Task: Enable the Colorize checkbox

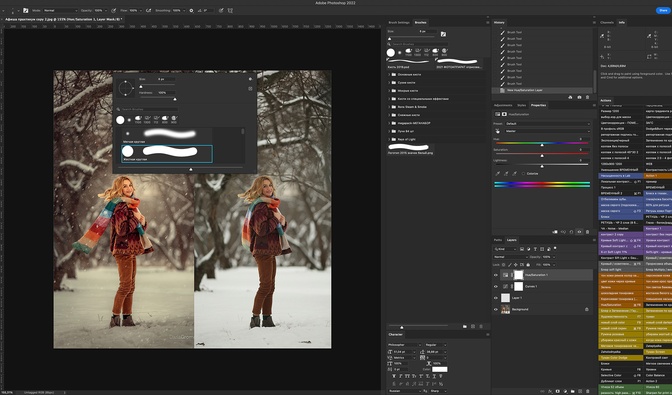Action: pos(523,174)
